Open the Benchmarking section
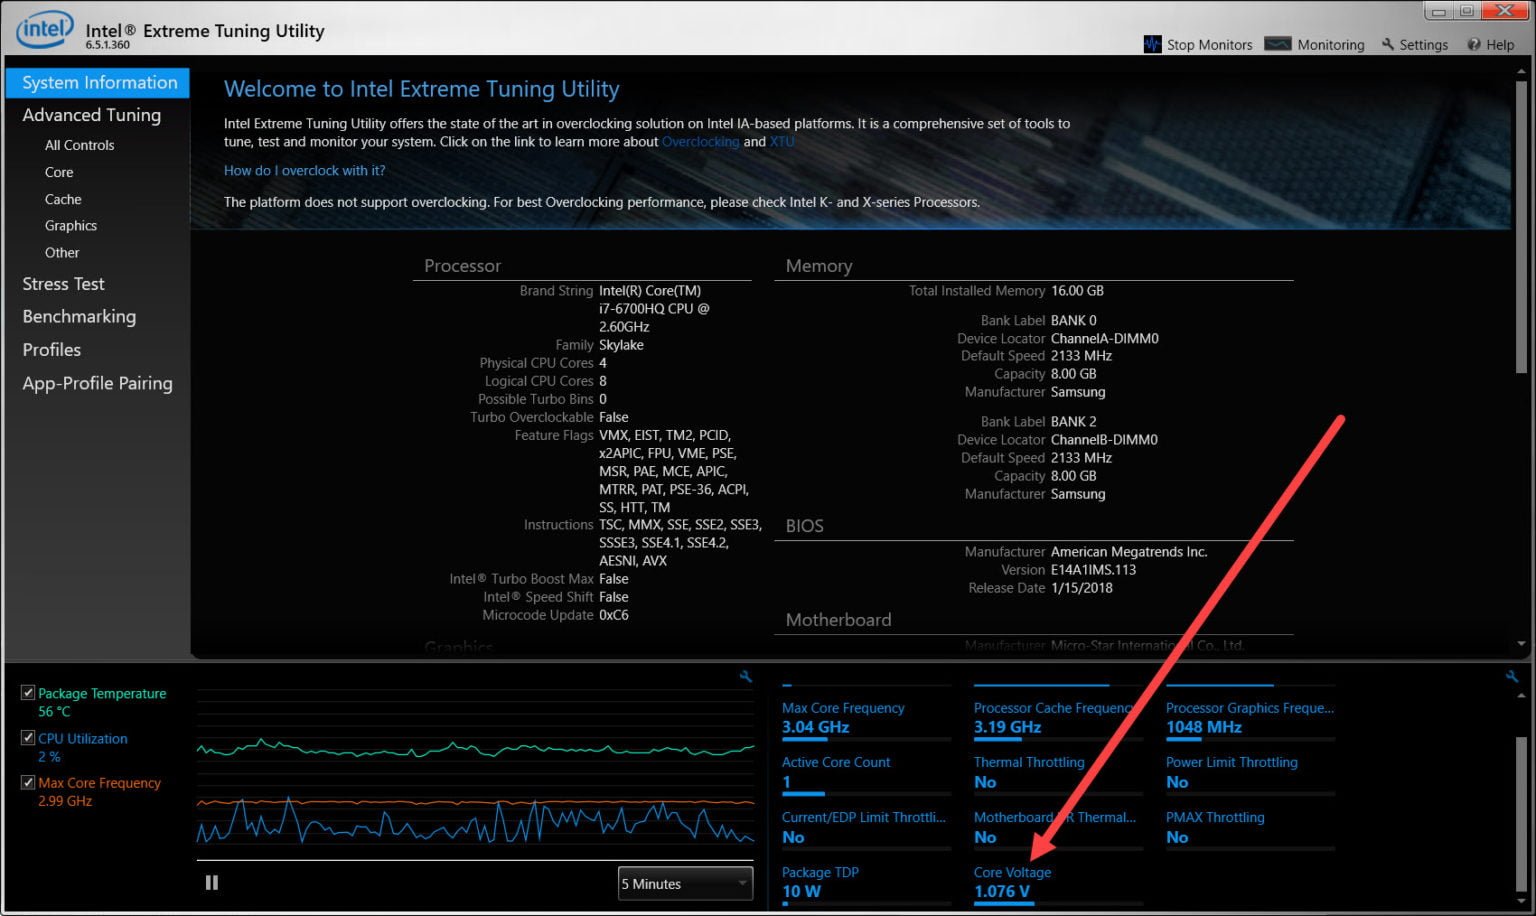This screenshot has width=1536, height=916. 79,316
